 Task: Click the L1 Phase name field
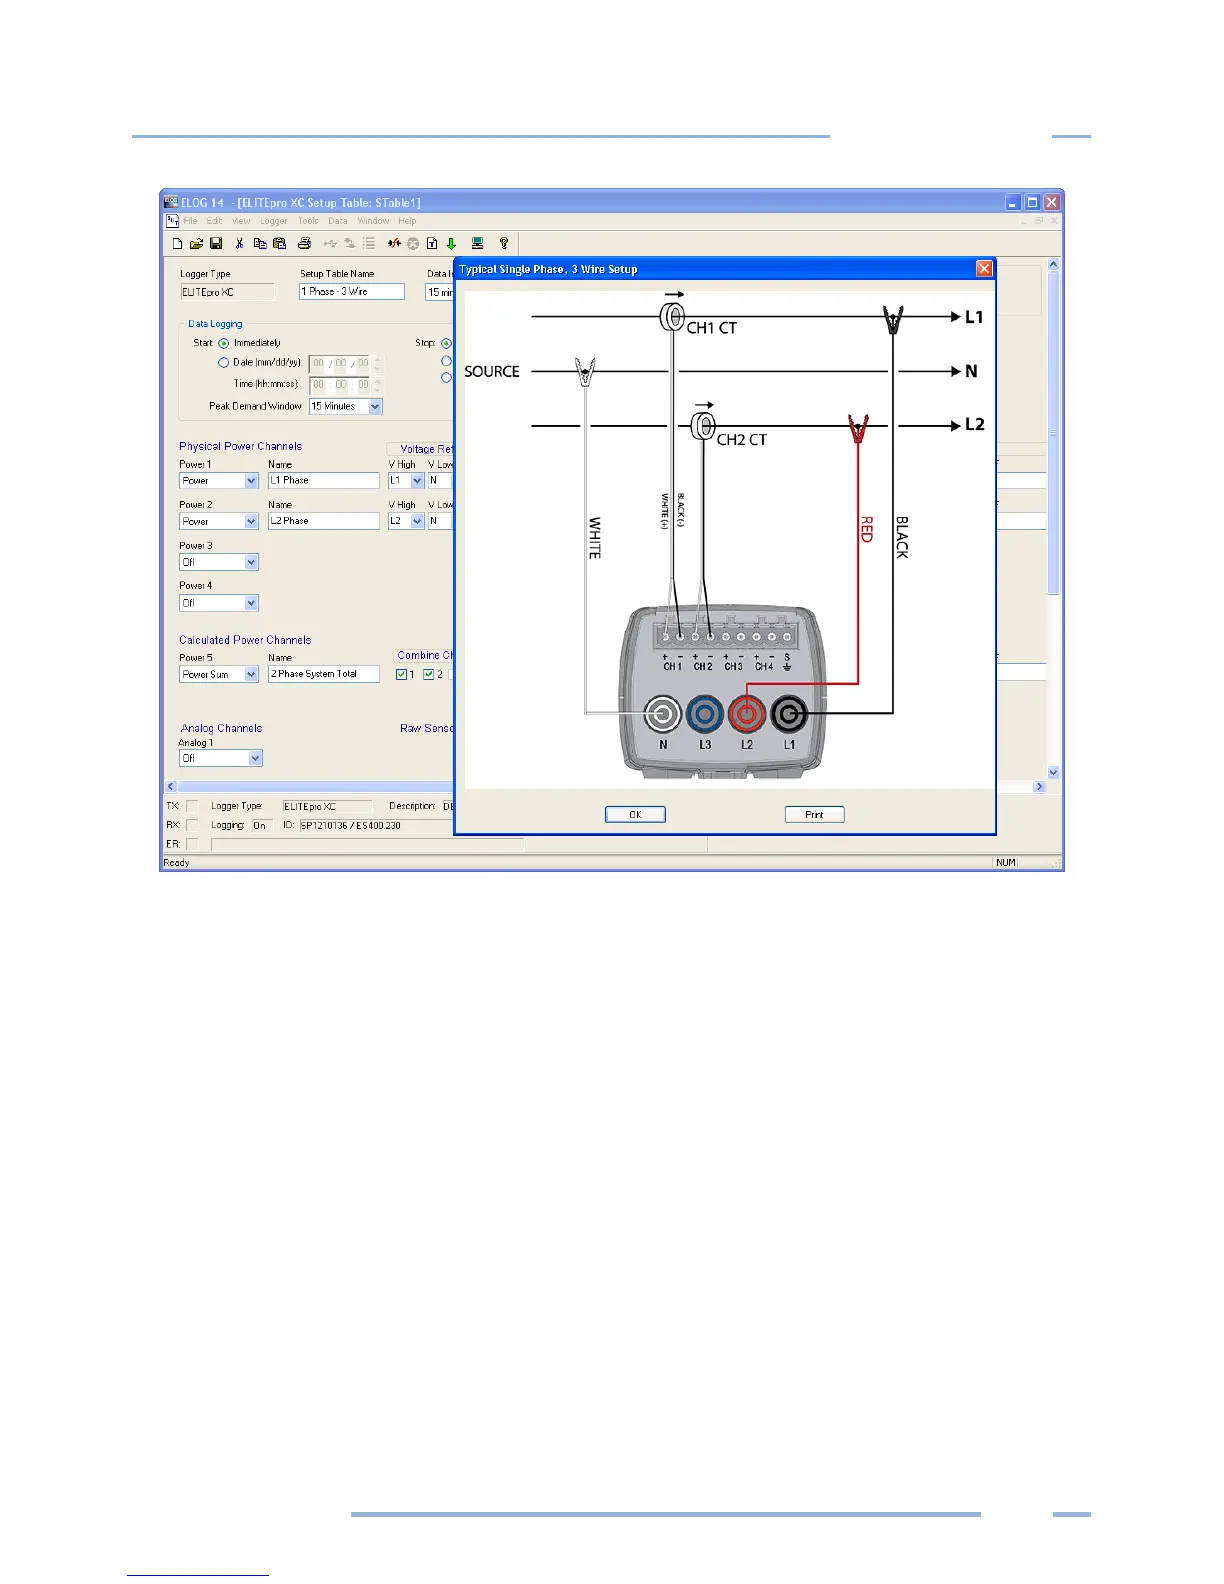[323, 481]
